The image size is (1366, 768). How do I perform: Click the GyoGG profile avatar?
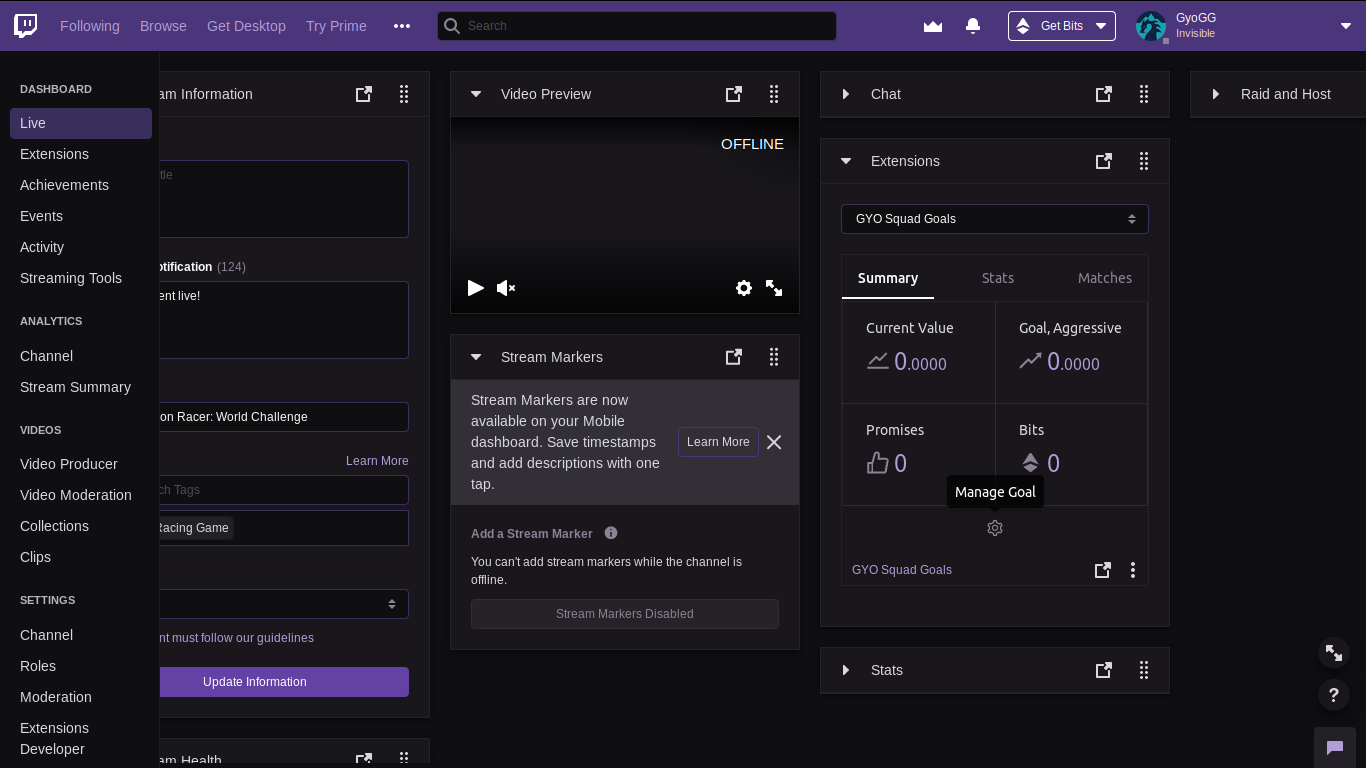tap(1151, 26)
